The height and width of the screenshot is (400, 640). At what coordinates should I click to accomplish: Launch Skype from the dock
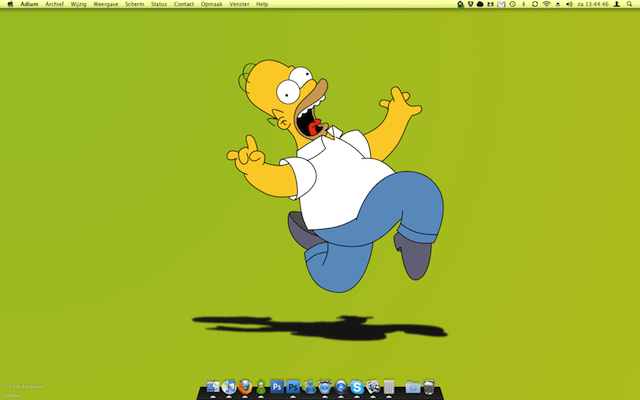tap(357, 386)
